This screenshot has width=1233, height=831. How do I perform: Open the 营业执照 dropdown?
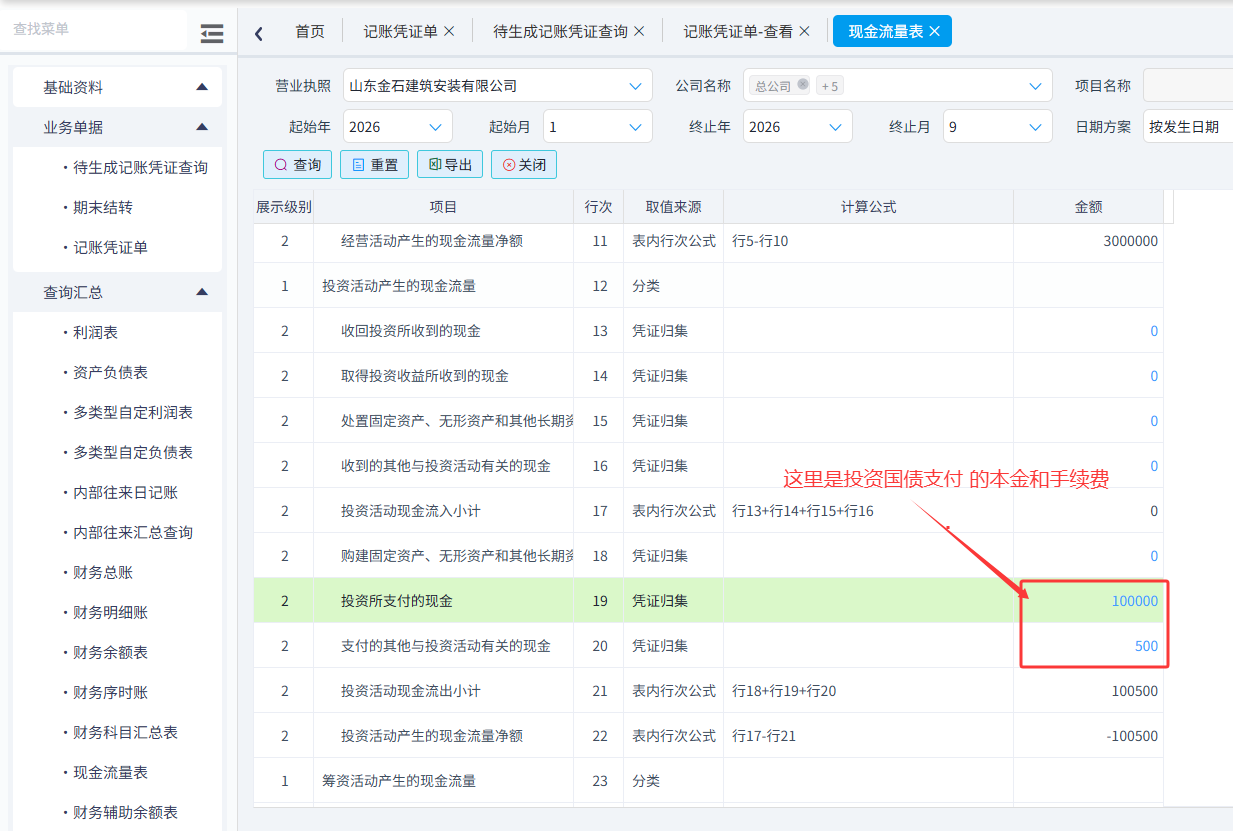point(497,86)
